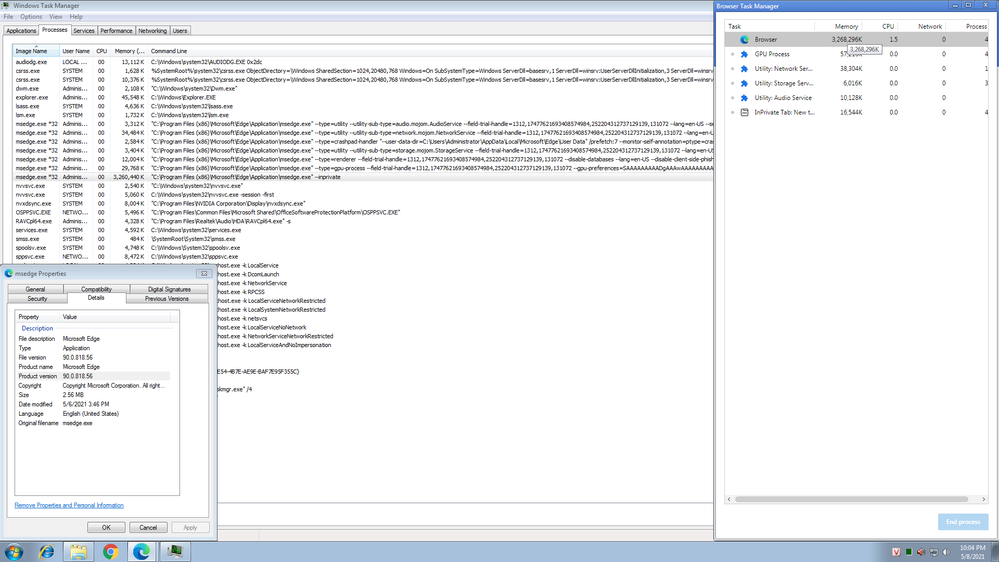Screen dimensions: 999x562
Task: Select Product version row in Properties
Action: click(94, 376)
